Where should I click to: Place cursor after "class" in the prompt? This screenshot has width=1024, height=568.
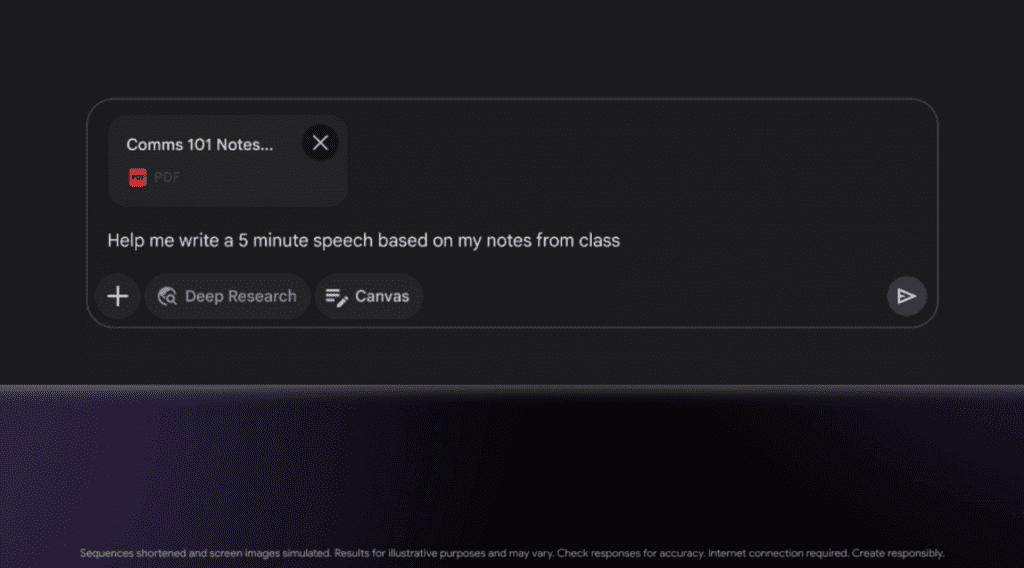(621, 241)
